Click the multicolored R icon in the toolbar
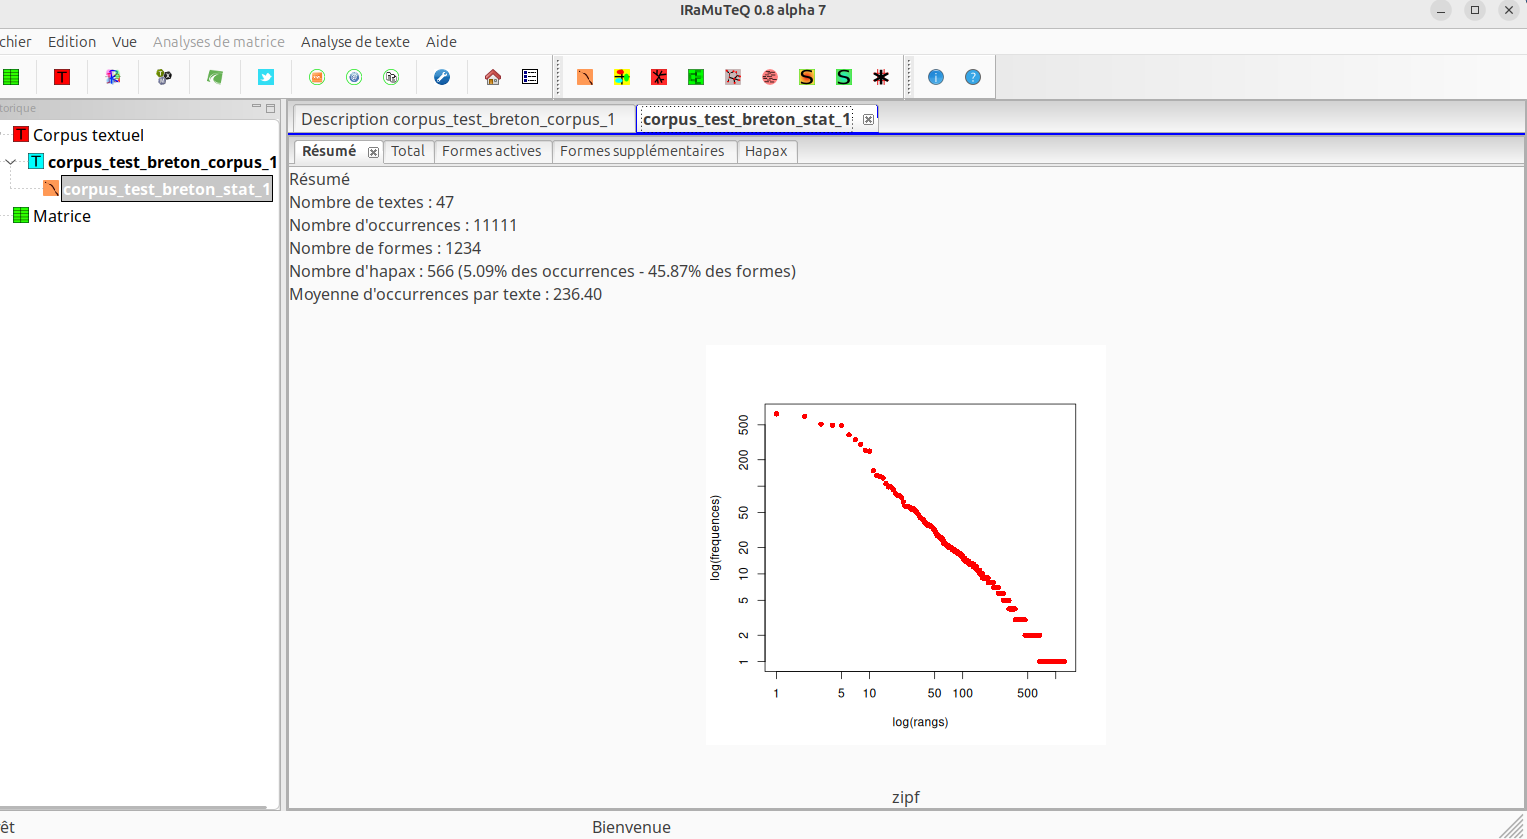1527x839 pixels. 113,77
